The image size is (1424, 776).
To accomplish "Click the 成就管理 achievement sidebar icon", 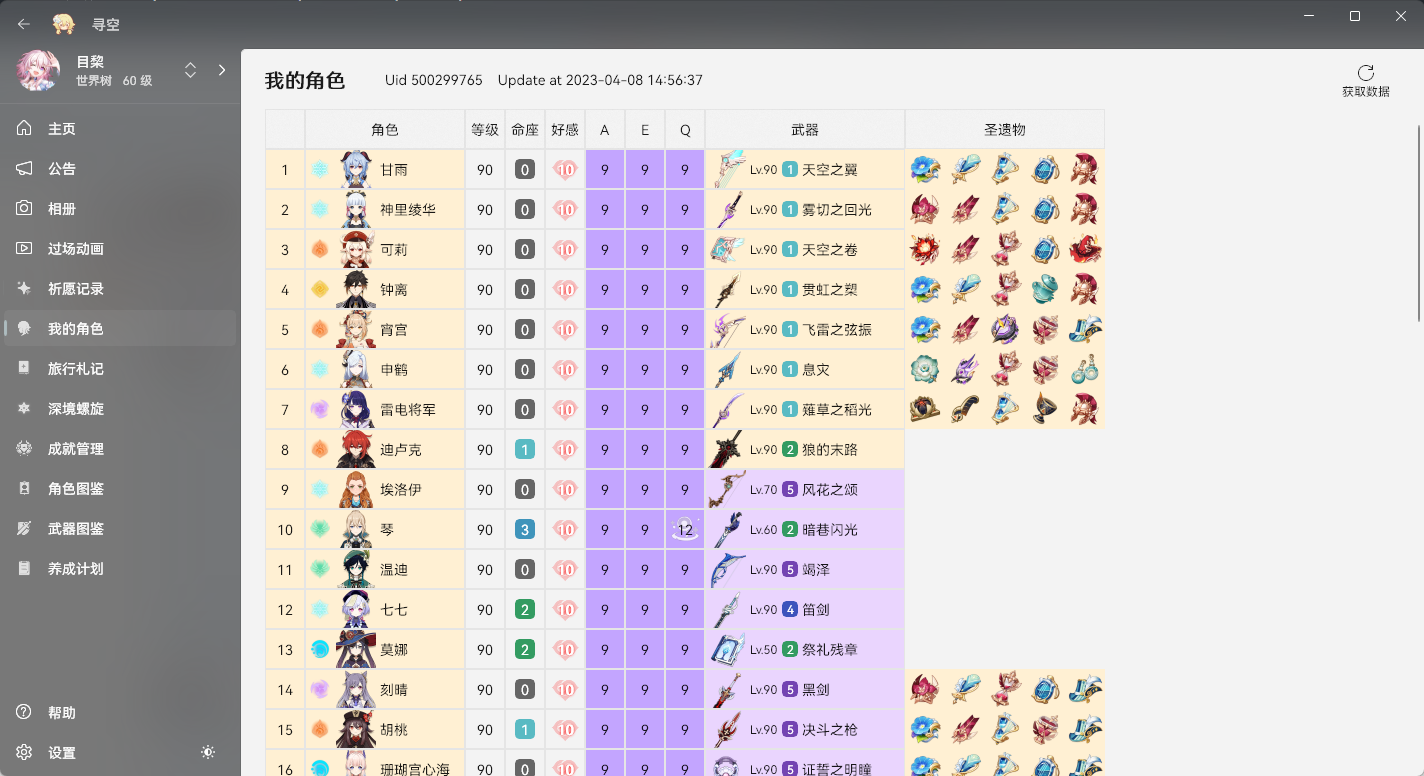I will pyautogui.click(x=24, y=449).
